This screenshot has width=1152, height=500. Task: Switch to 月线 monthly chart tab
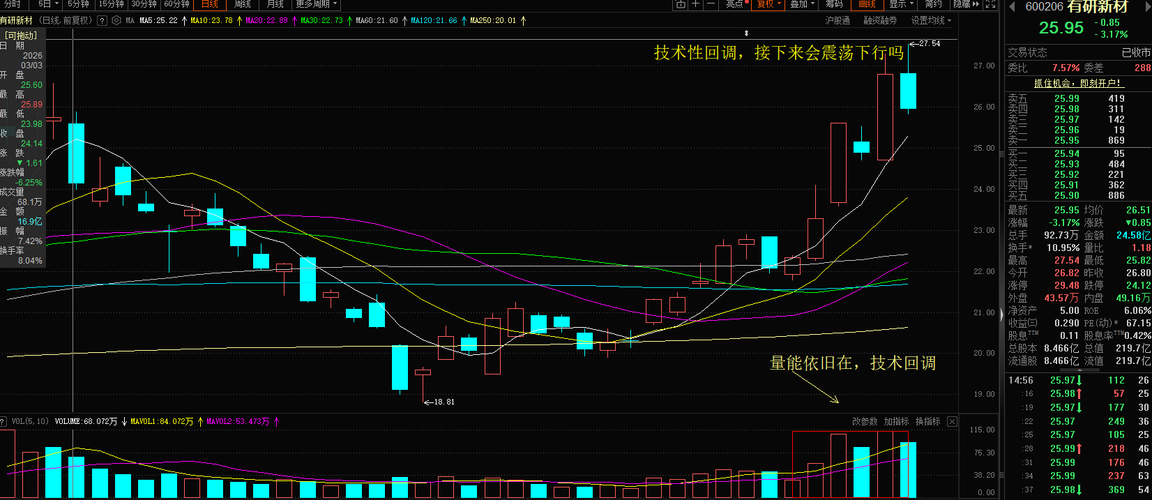(x=275, y=4)
